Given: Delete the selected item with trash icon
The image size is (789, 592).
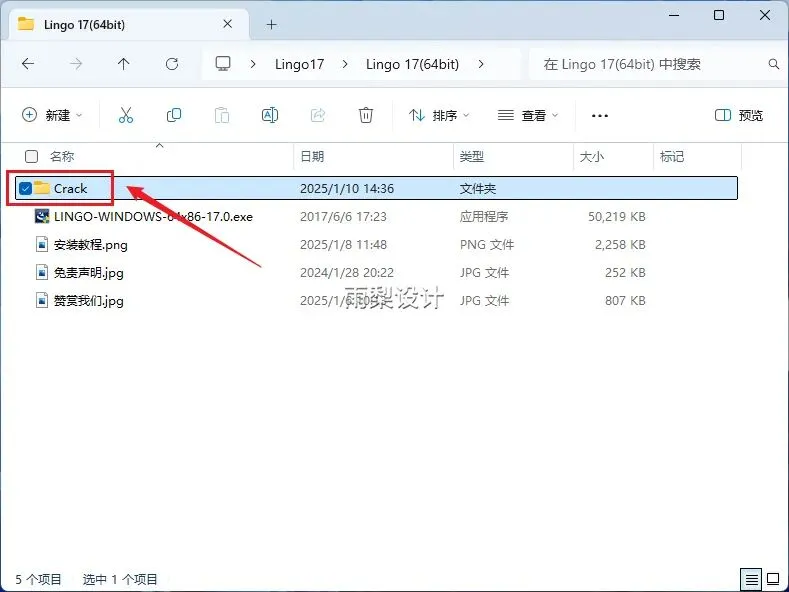Looking at the screenshot, I should click(x=366, y=115).
